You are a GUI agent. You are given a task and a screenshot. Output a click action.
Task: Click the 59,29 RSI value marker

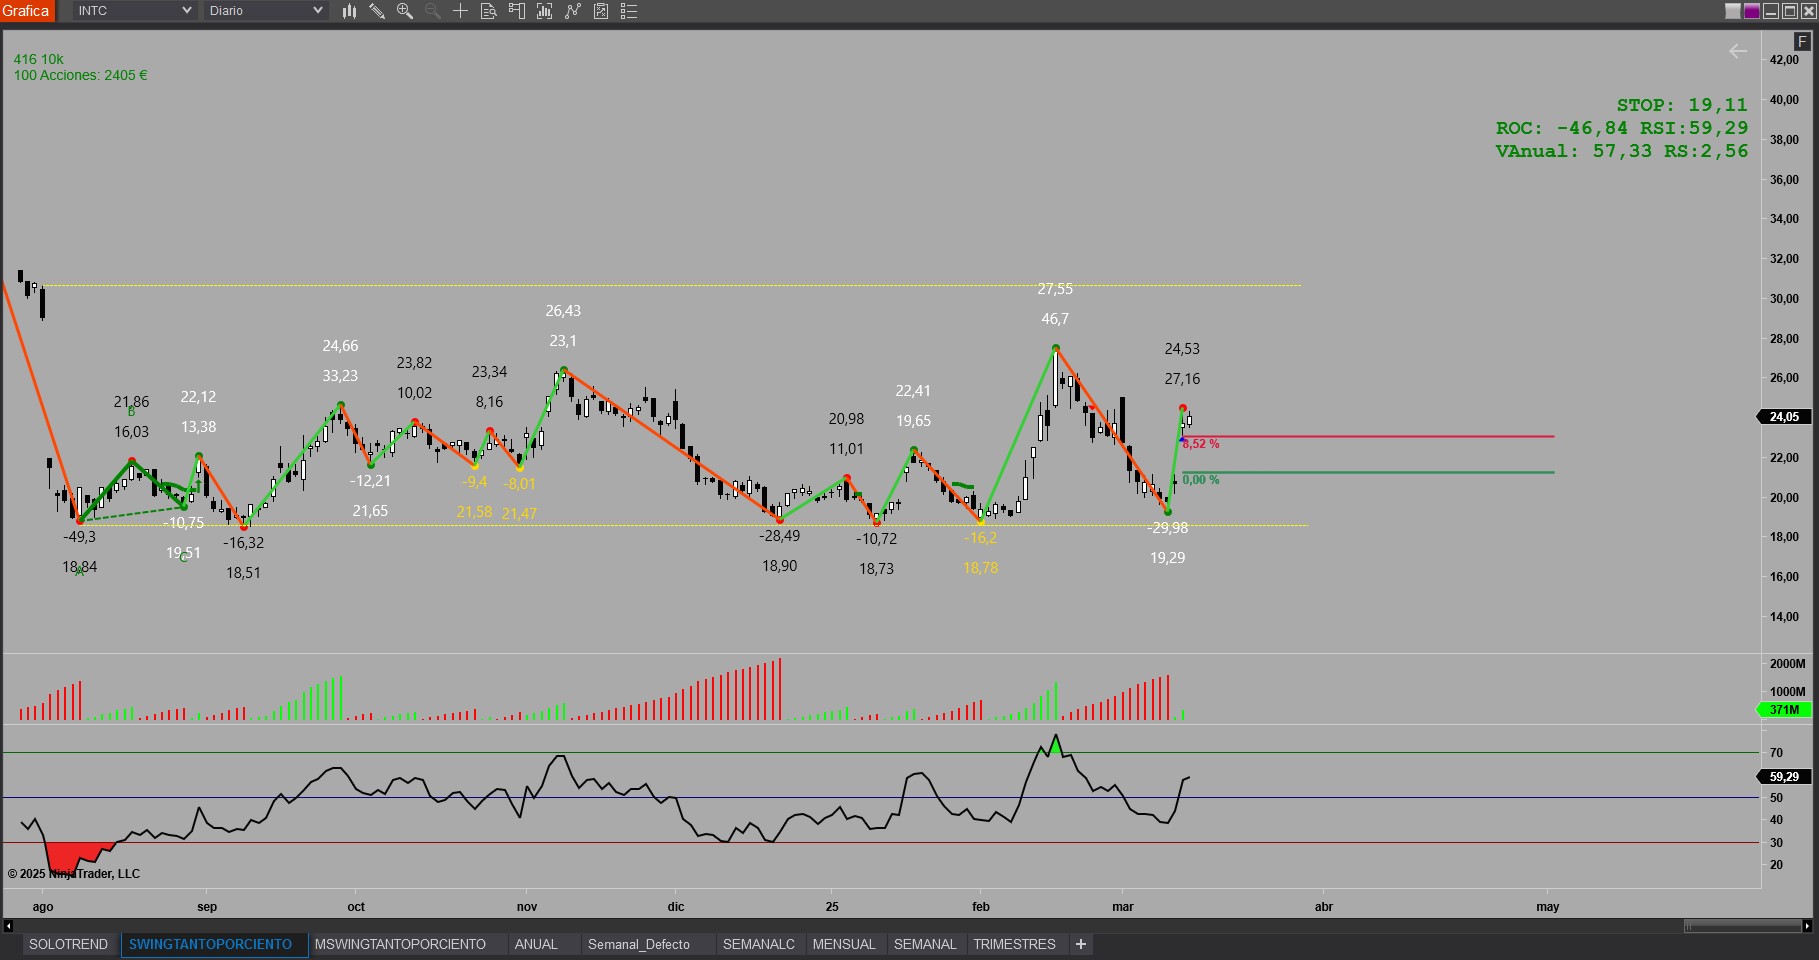click(1785, 777)
